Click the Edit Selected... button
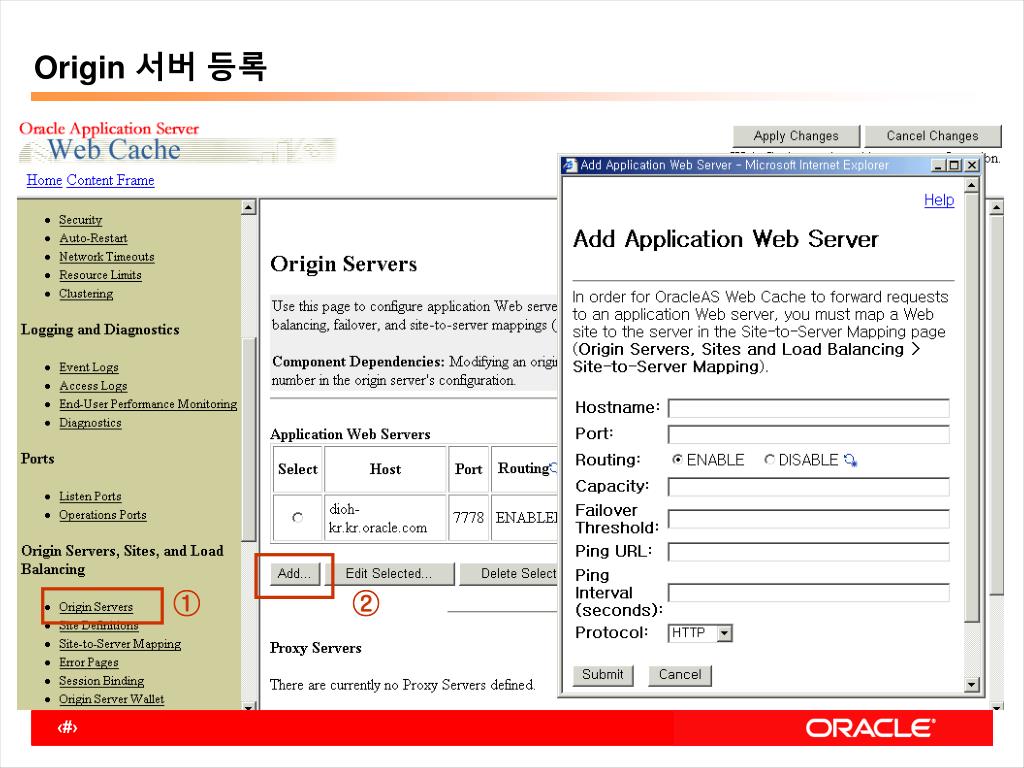This screenshot has height=768, width=1024. (389, 573)
